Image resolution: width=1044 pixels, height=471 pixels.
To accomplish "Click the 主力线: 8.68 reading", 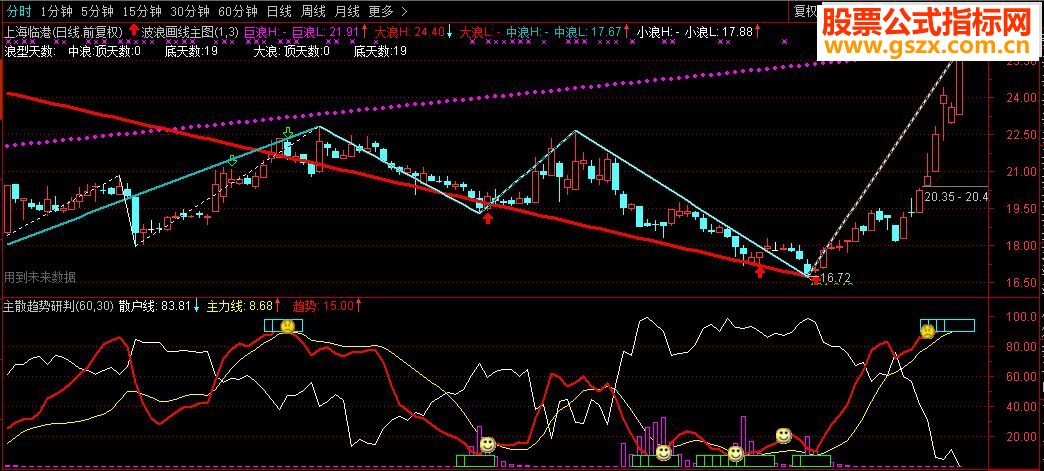I will [x=240, y=306].
